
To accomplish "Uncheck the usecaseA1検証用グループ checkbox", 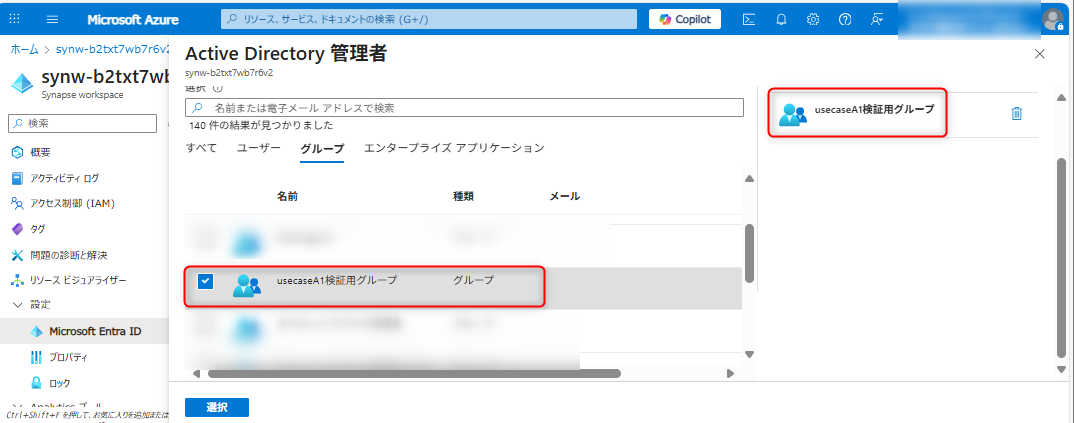I will 205,281.
